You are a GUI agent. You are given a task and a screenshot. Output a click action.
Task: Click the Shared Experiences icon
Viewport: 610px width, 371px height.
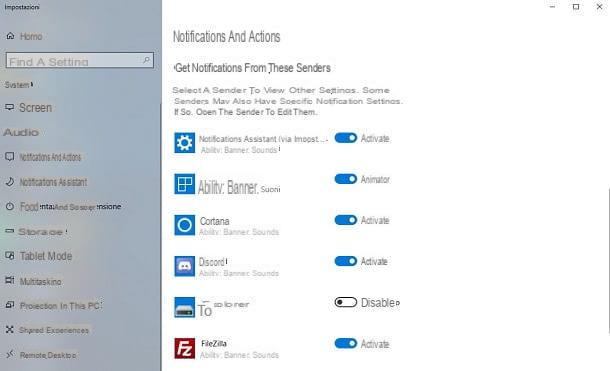pos(10,330)
